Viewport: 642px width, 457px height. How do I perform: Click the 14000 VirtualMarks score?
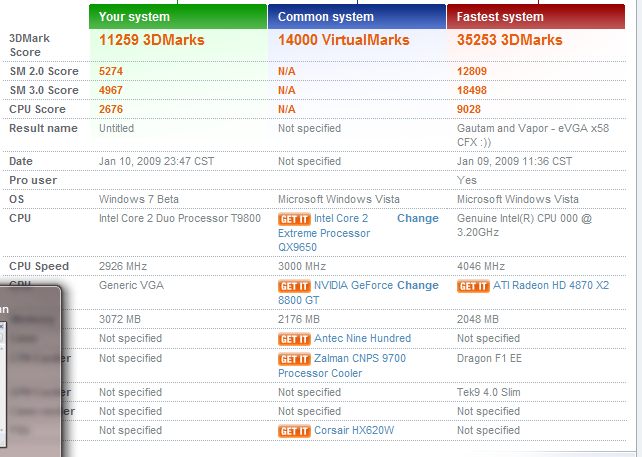[344, 40]
